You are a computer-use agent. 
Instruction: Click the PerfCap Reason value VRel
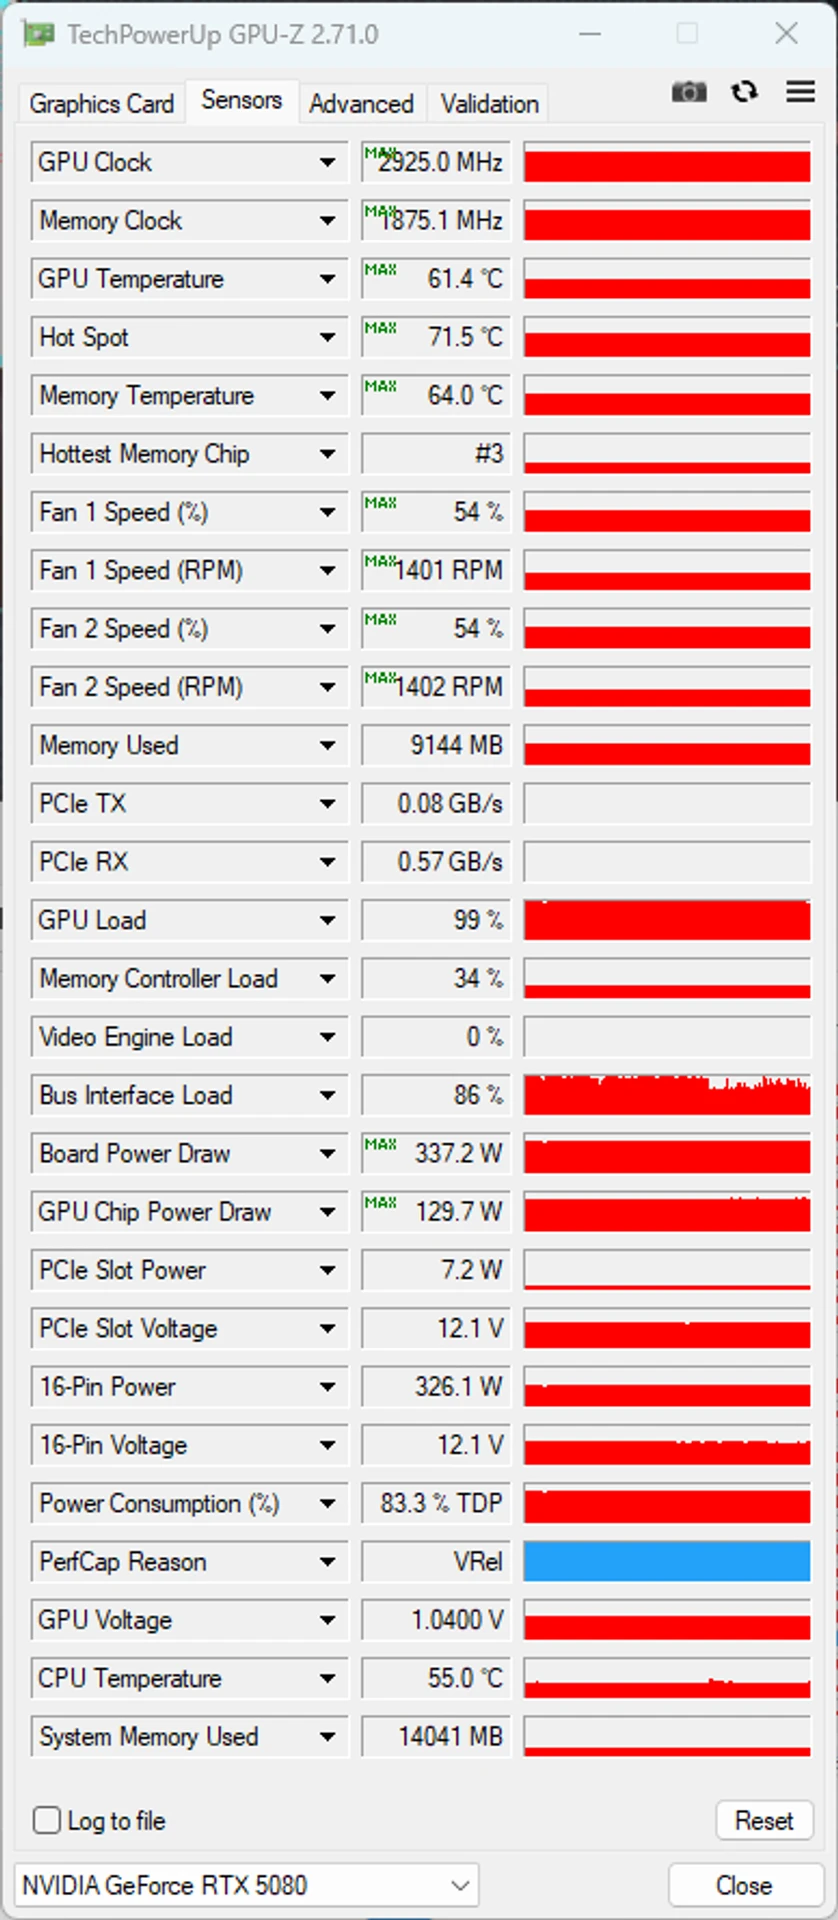pos(436,1562)
